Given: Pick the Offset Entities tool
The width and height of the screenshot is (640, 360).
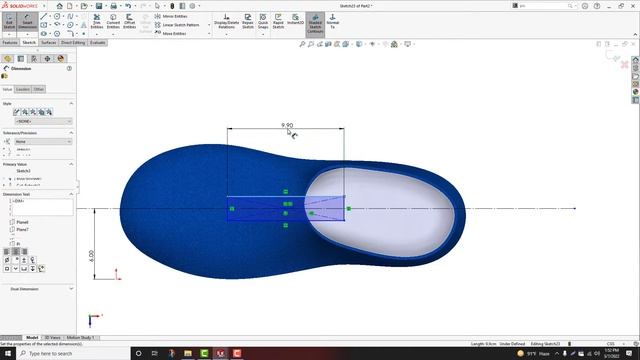Looking at the screenshot, I should [x=129, y=21].
